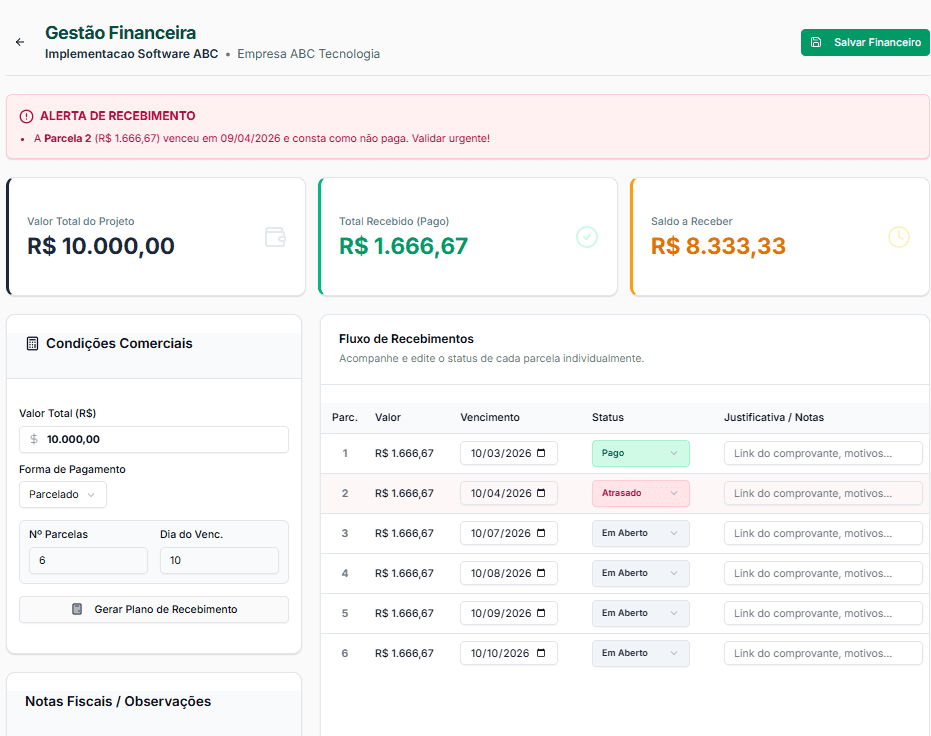Click the Nº Parcelas input field

[88, 560]
